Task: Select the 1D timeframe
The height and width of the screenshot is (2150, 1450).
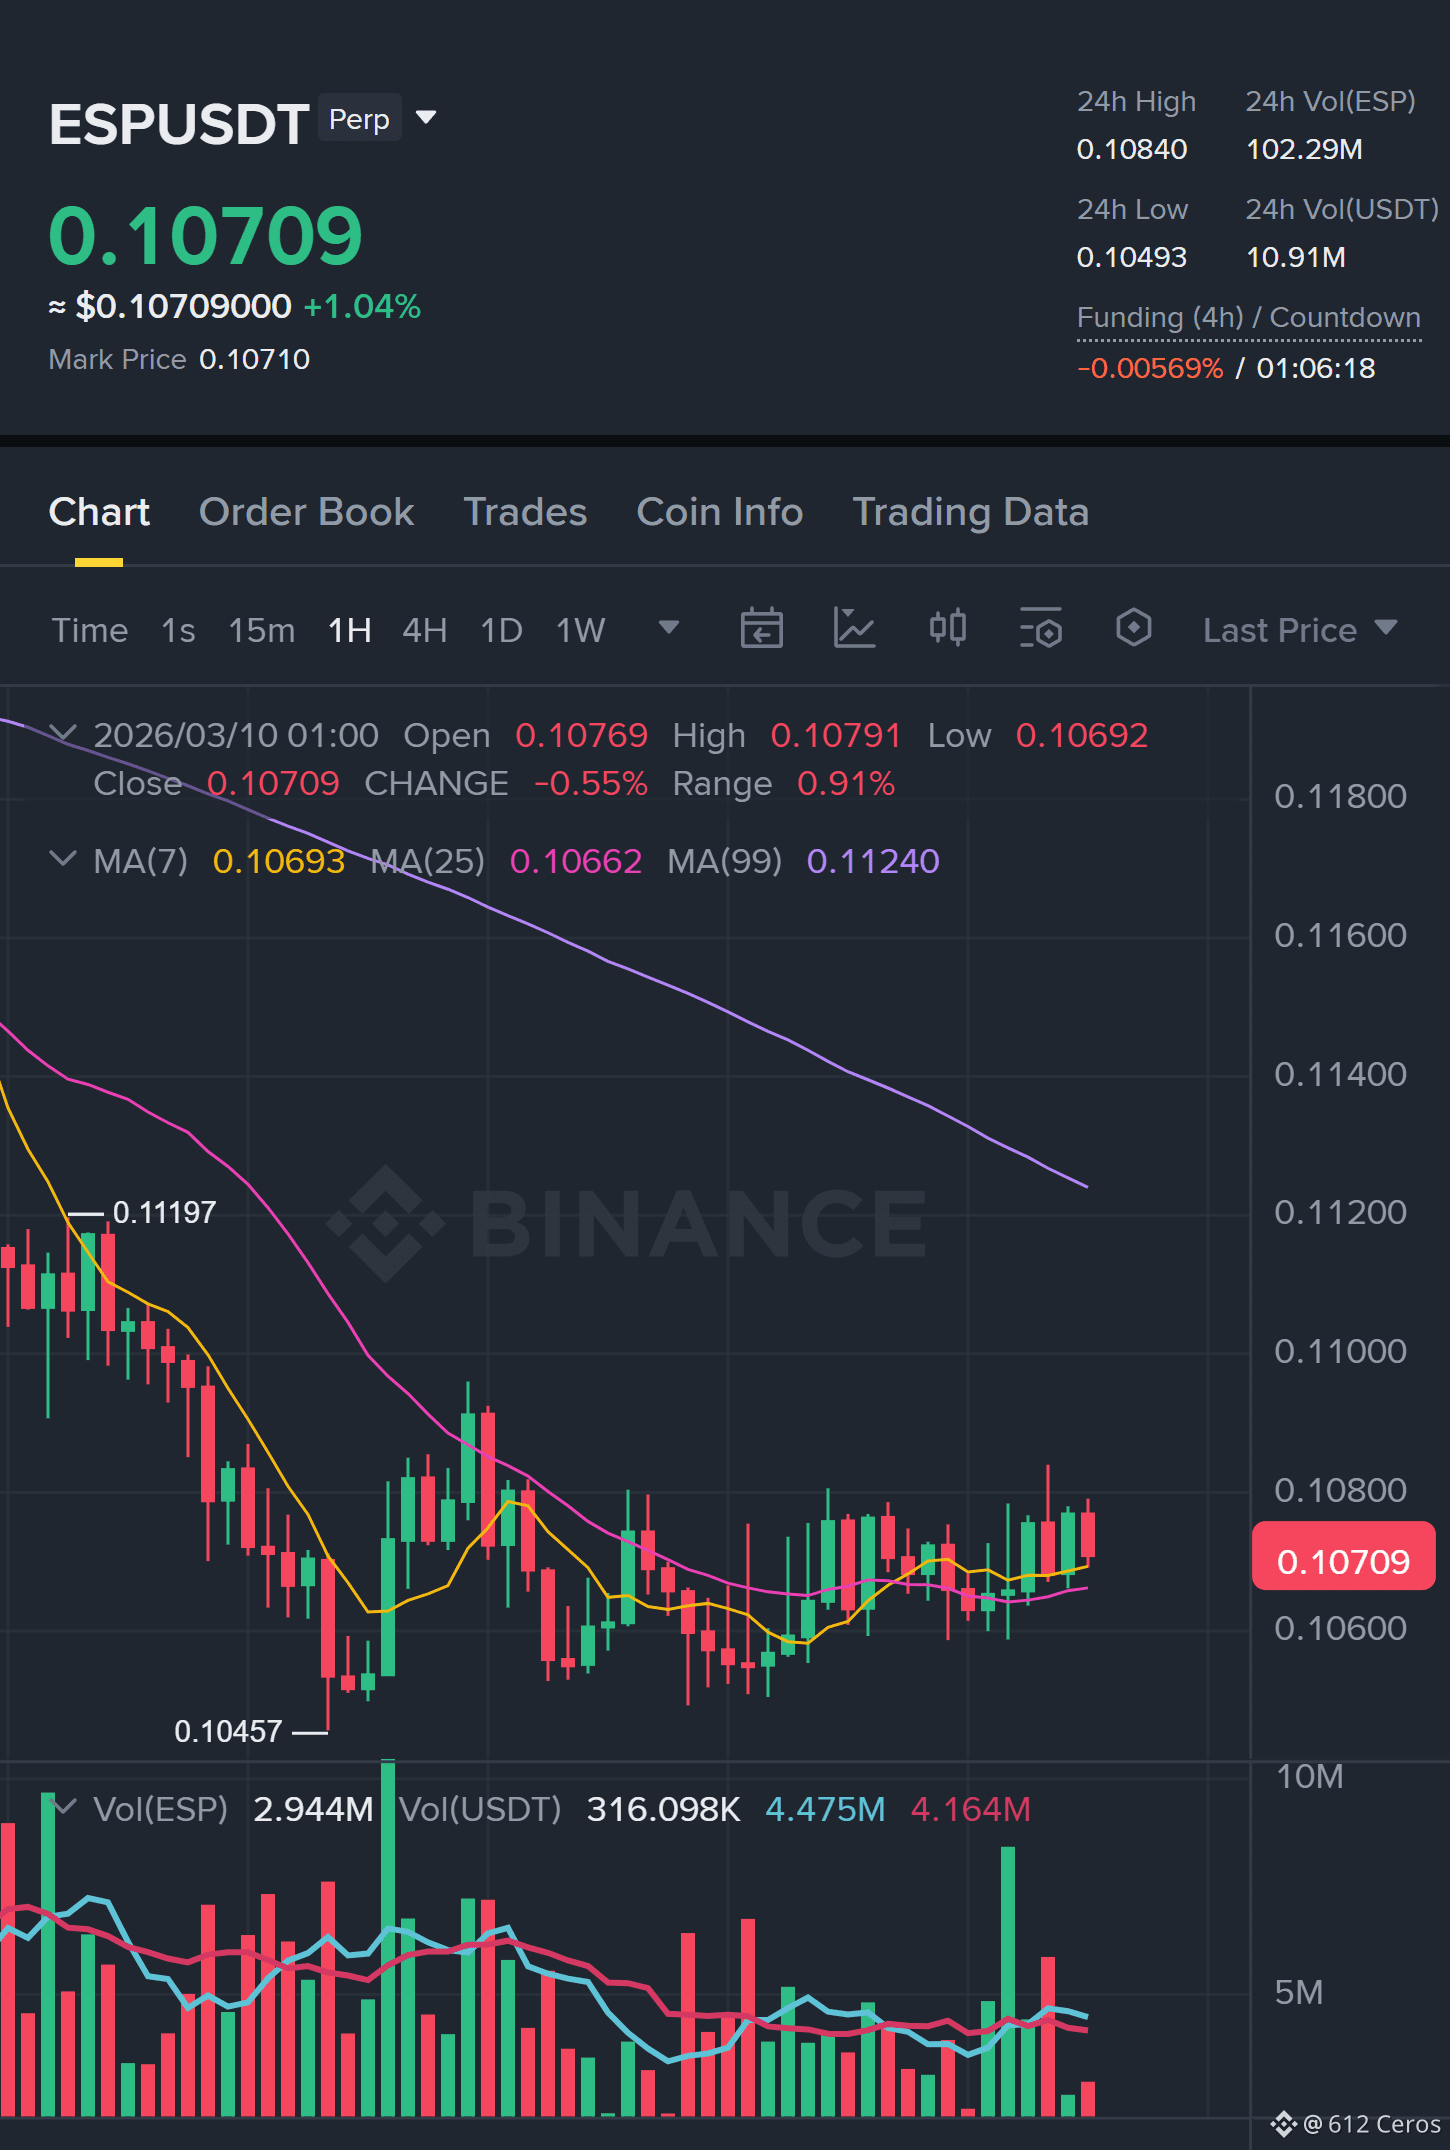Action: point(501,630)
